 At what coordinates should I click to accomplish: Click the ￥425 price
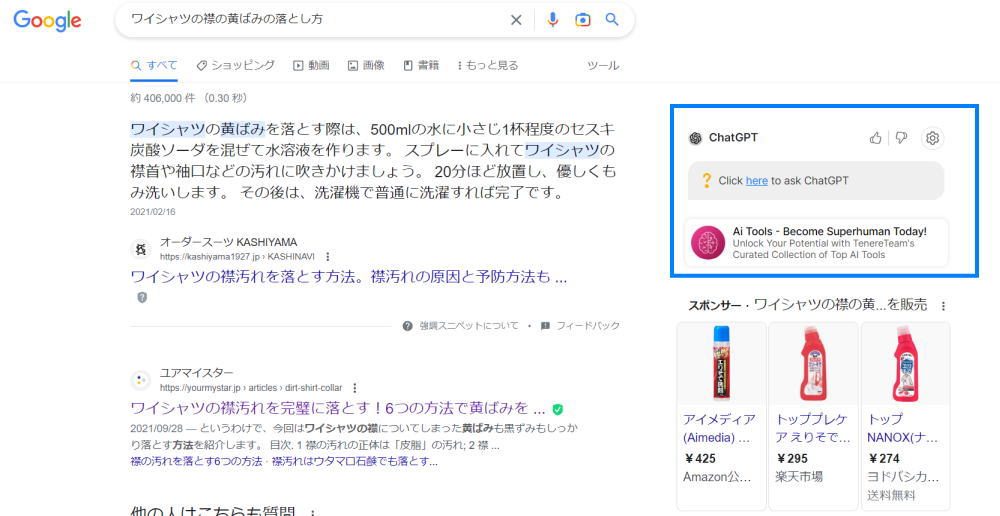(699, 459)
